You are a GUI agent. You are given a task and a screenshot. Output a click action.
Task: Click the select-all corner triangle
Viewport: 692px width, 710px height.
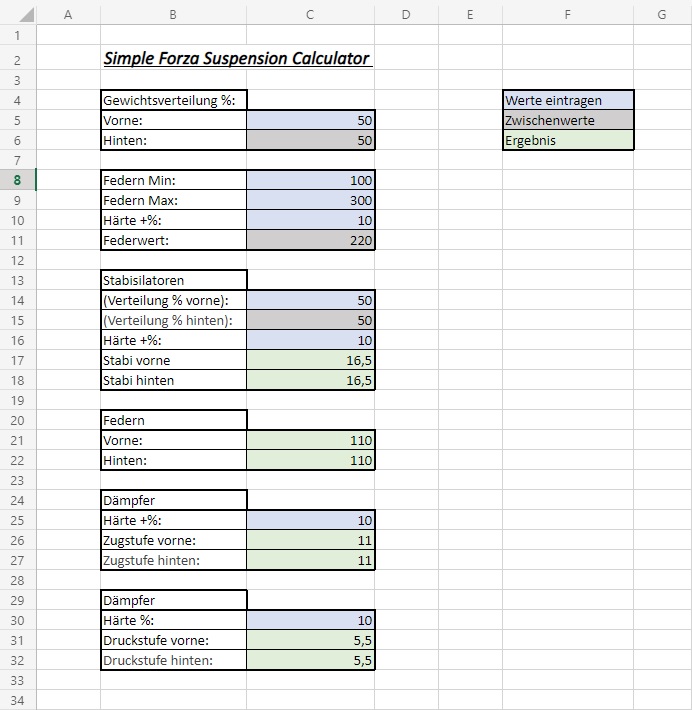pos(27,15)
